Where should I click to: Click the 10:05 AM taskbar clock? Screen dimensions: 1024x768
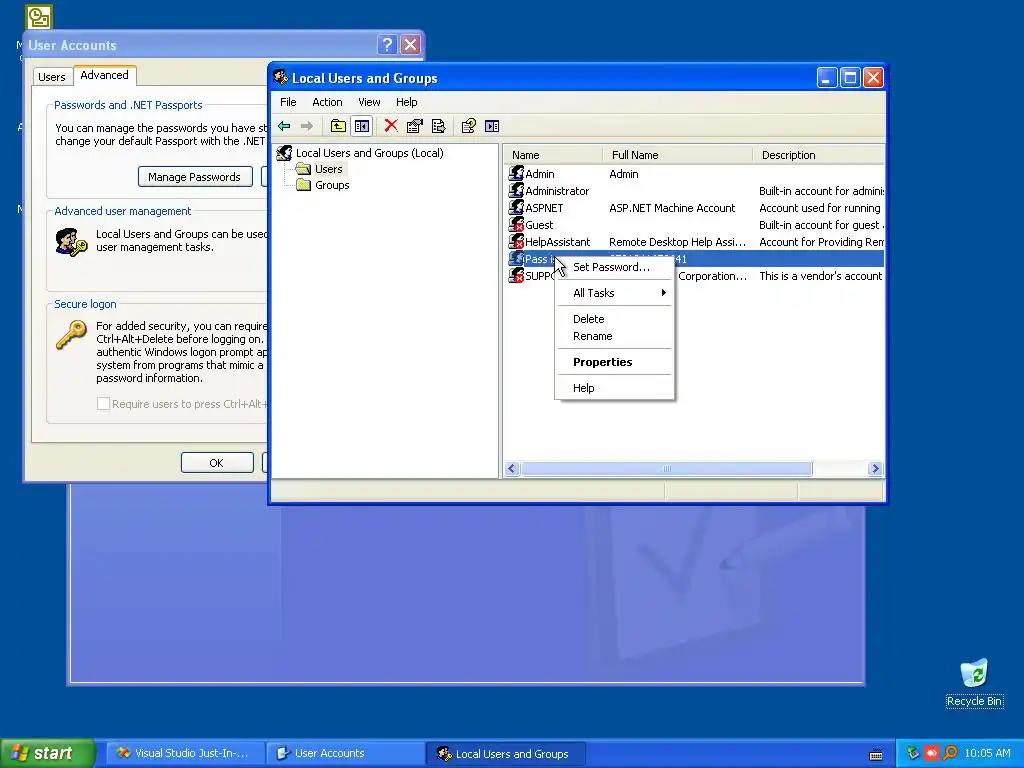coord(987,754)
